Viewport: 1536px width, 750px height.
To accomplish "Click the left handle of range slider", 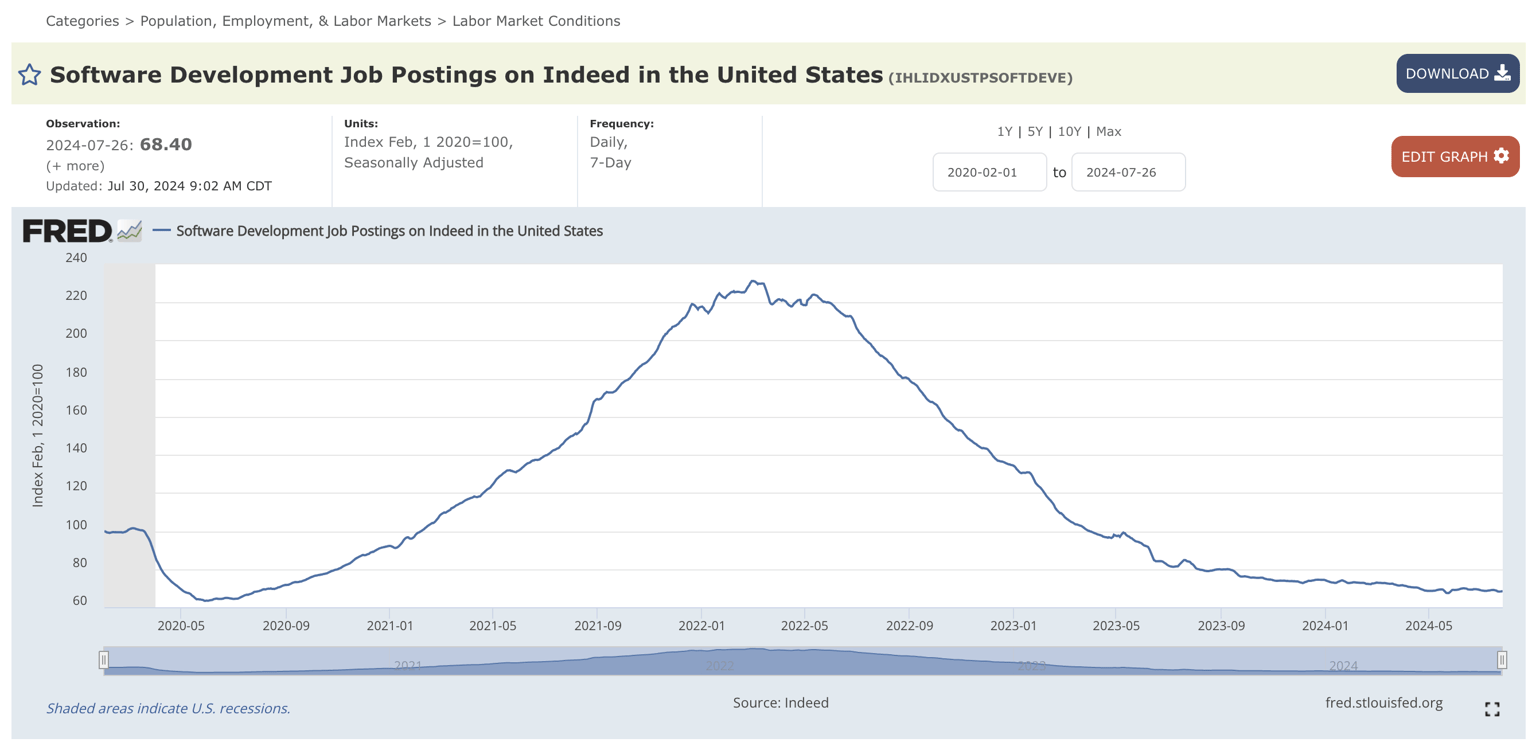I will (104, 660).
